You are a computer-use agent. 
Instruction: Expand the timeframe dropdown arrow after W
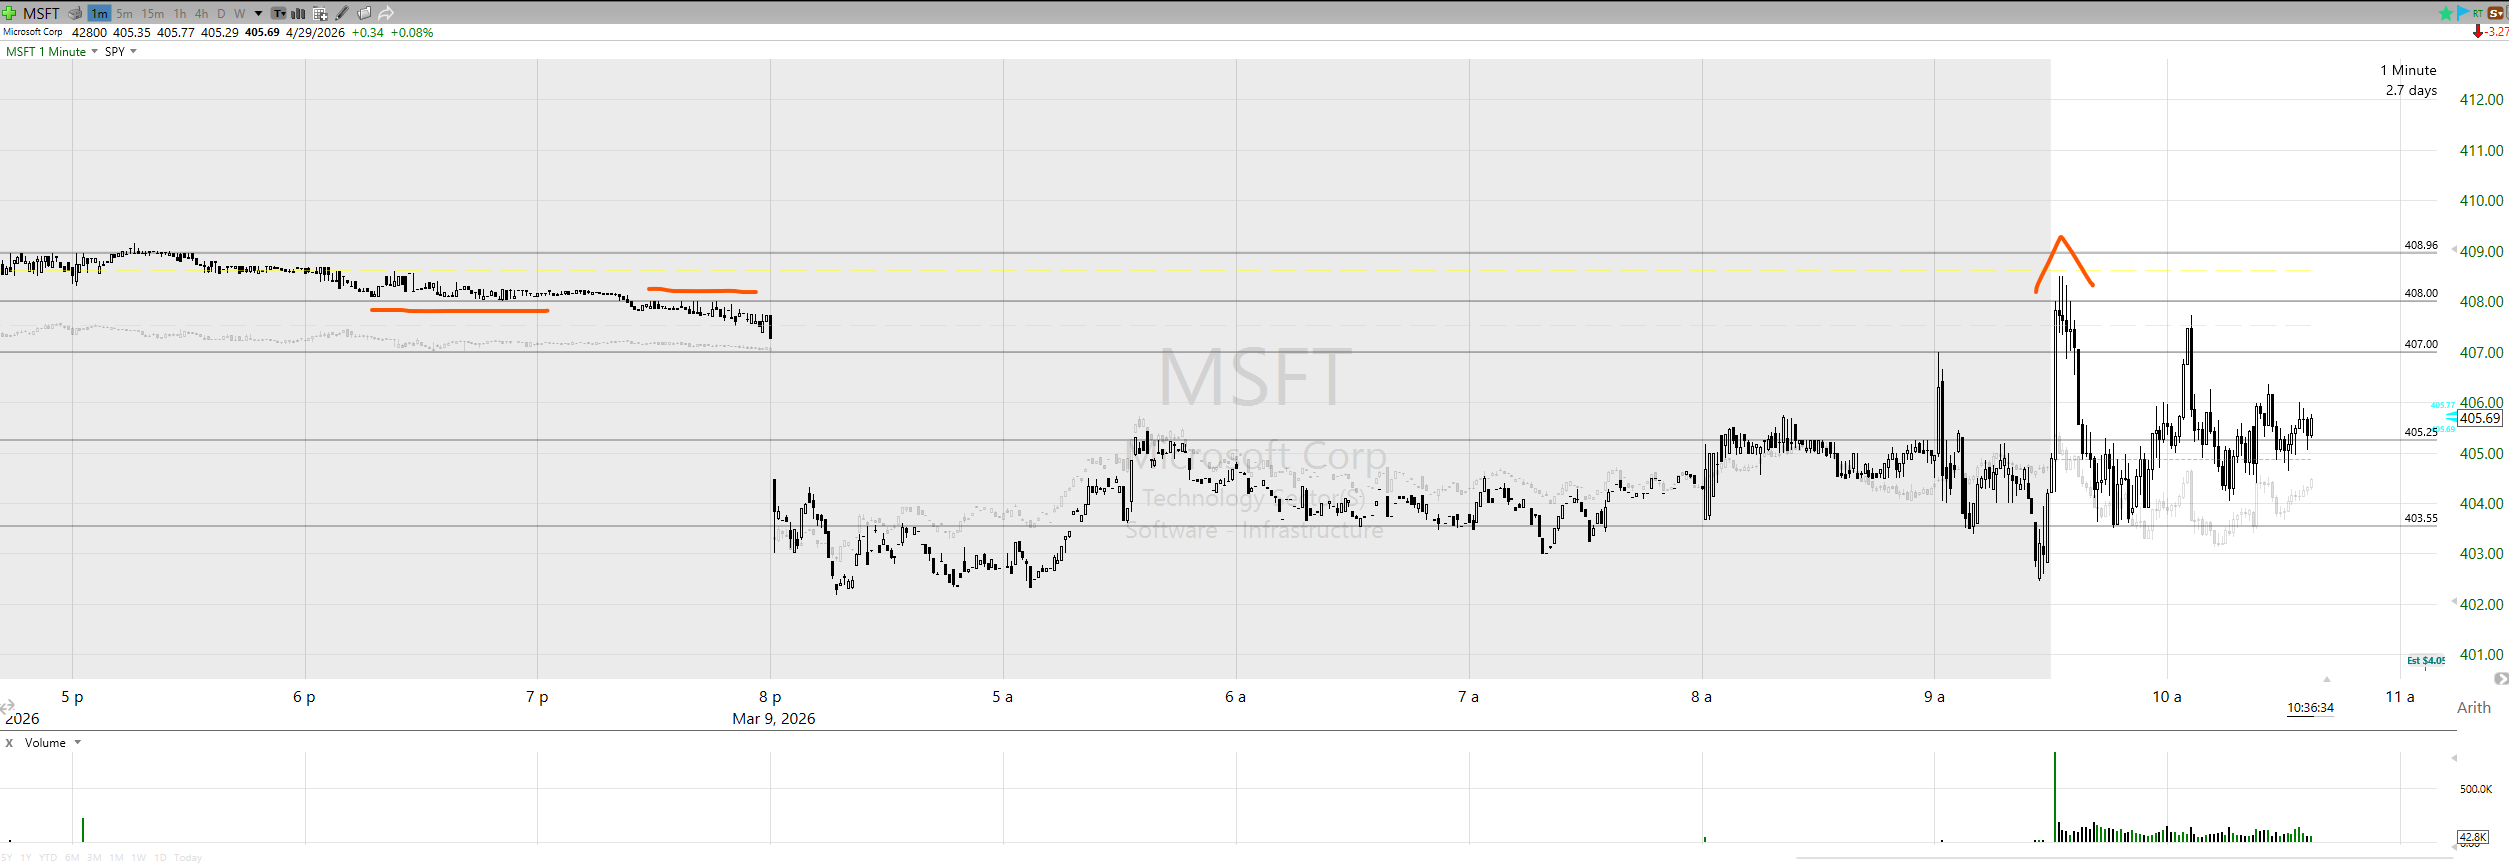click(259, 13)
